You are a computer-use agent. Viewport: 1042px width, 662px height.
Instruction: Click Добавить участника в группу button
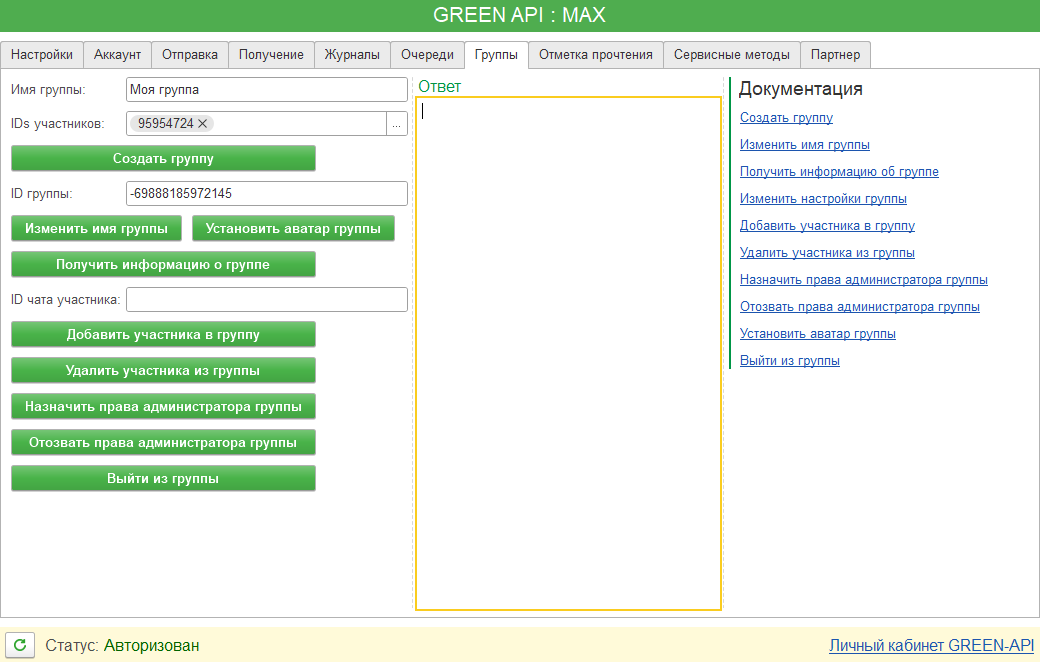click(x=163, y=335)
